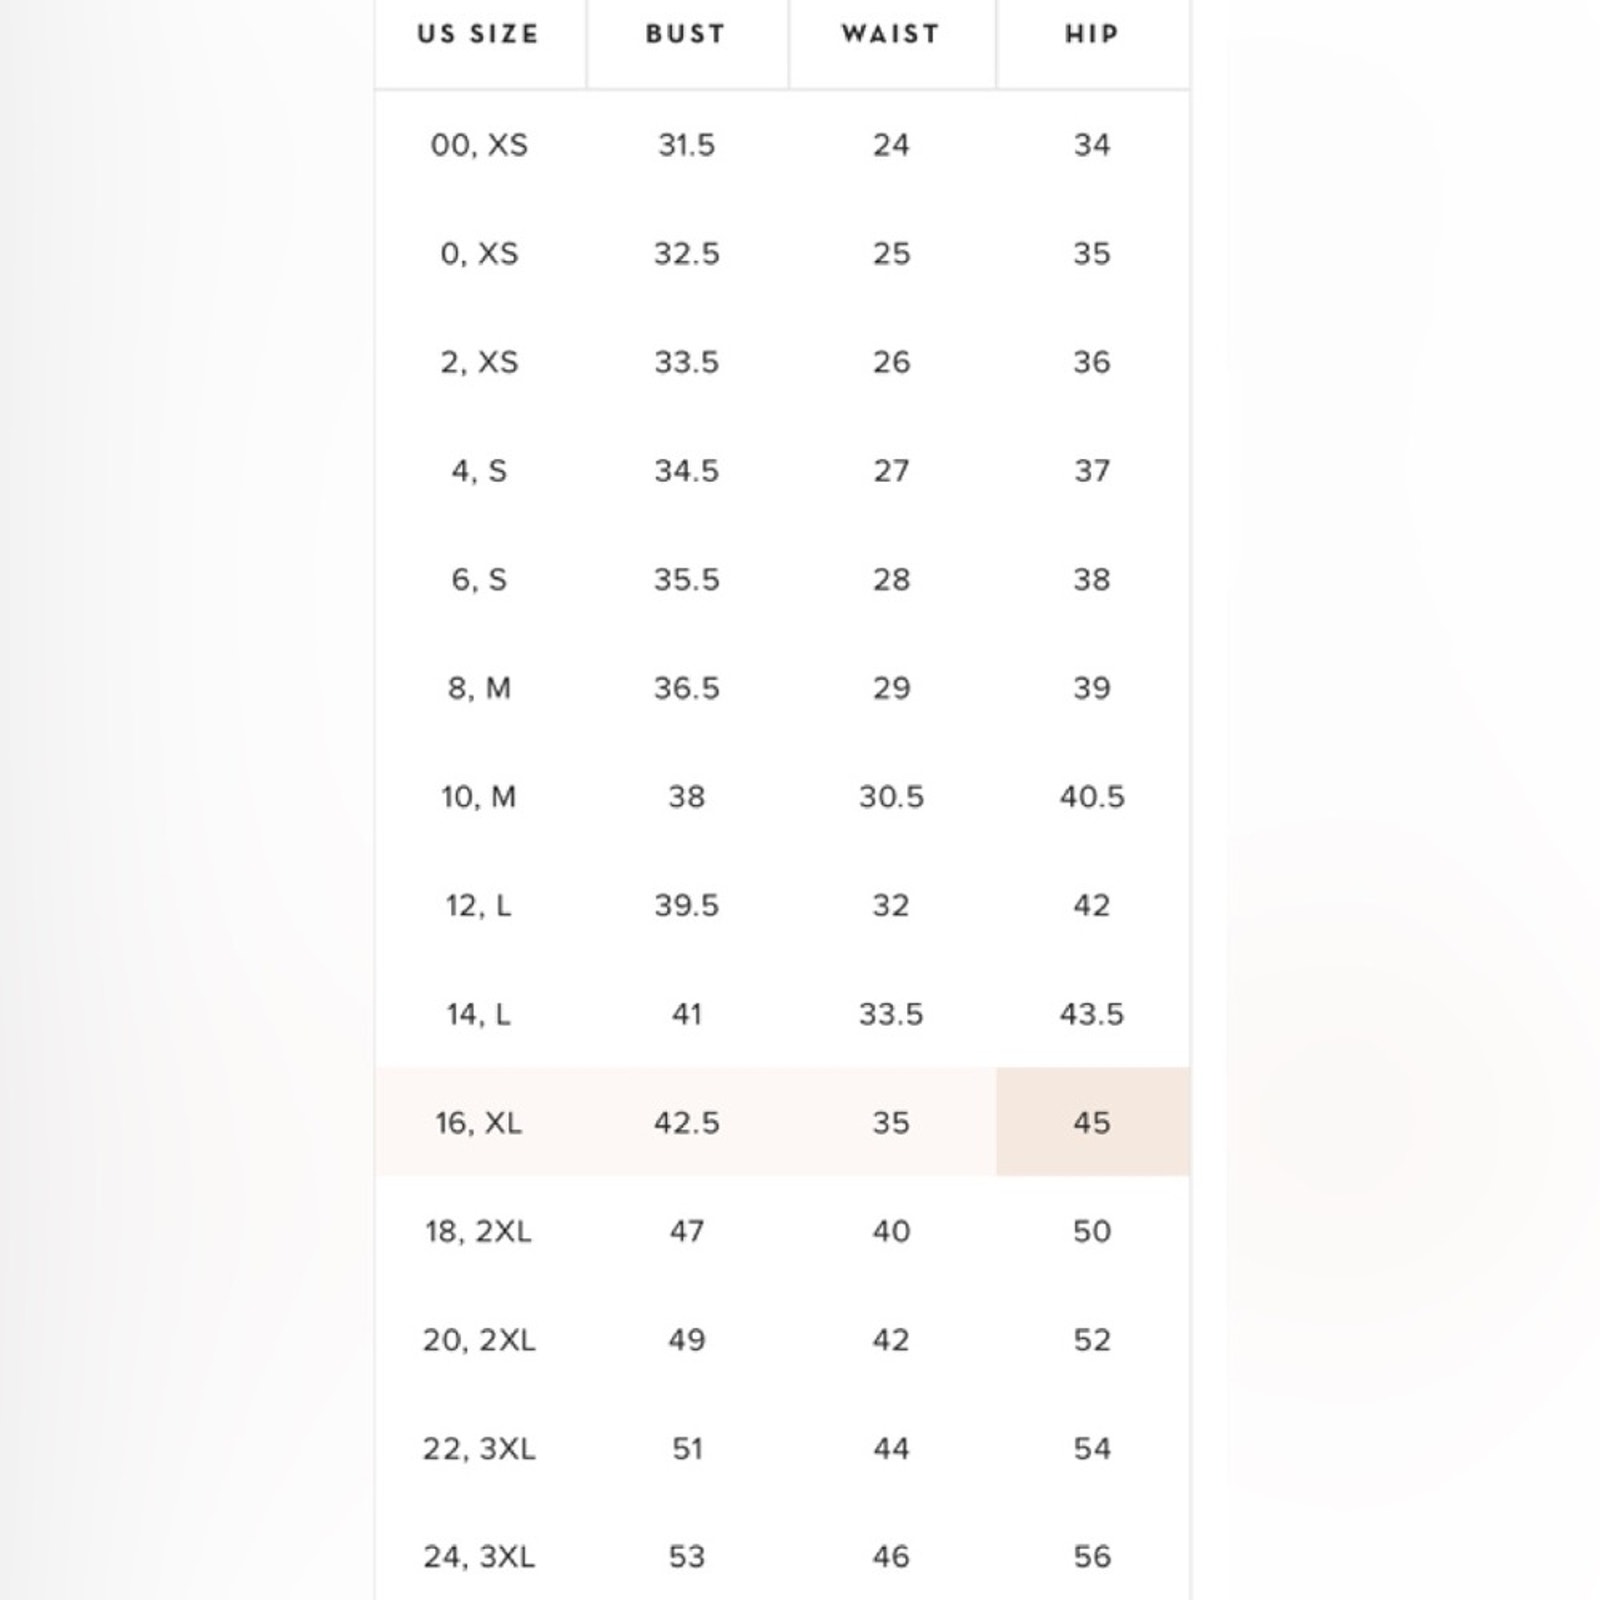This screenshot has height=1600, width=1600.
Task: Click hip value 56
Action: (1092, 1557)
